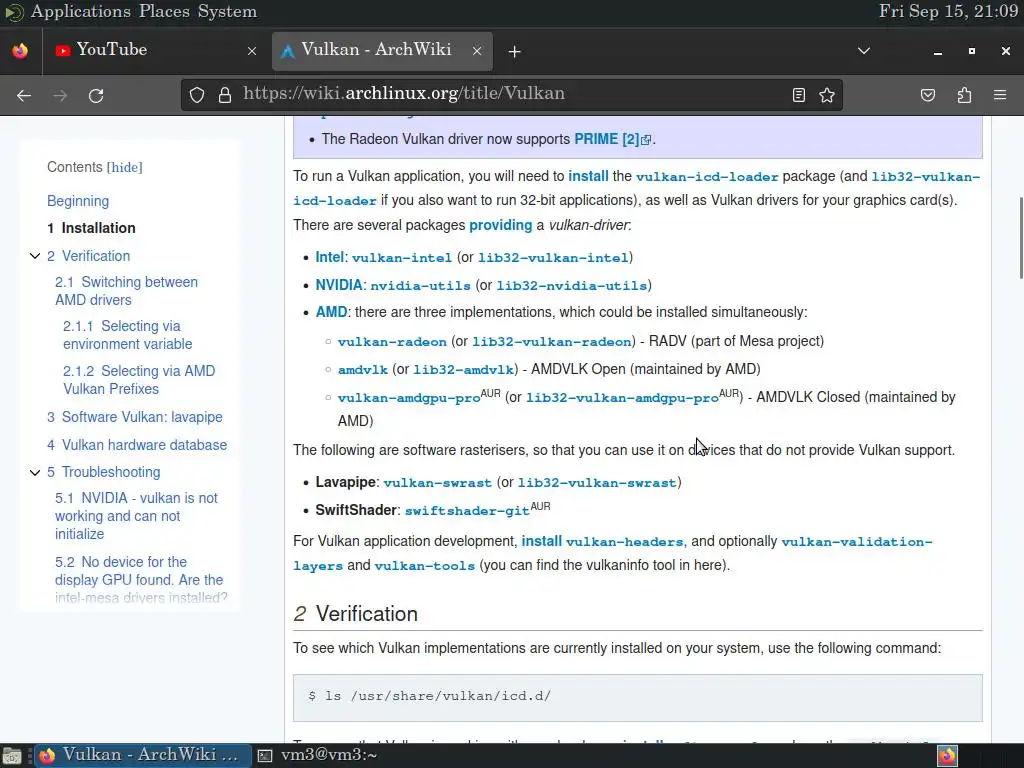The image size is (1024, 768).
Task: Go to 1 Installation in contents
Action: tap(91, 228)
